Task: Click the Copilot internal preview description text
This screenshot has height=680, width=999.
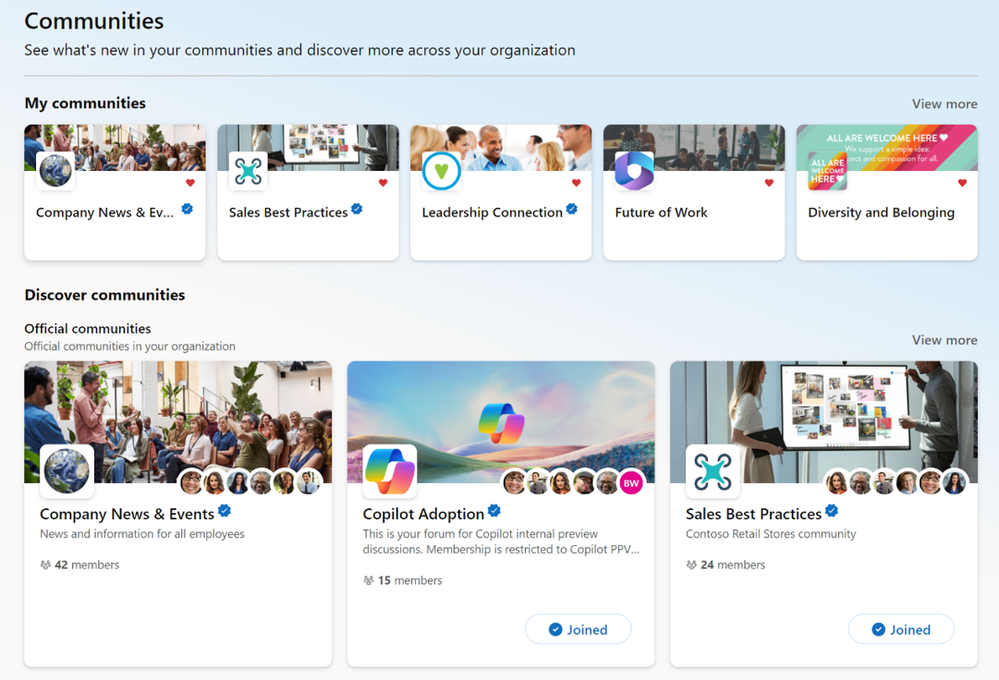Action: [x=501, y=542]
